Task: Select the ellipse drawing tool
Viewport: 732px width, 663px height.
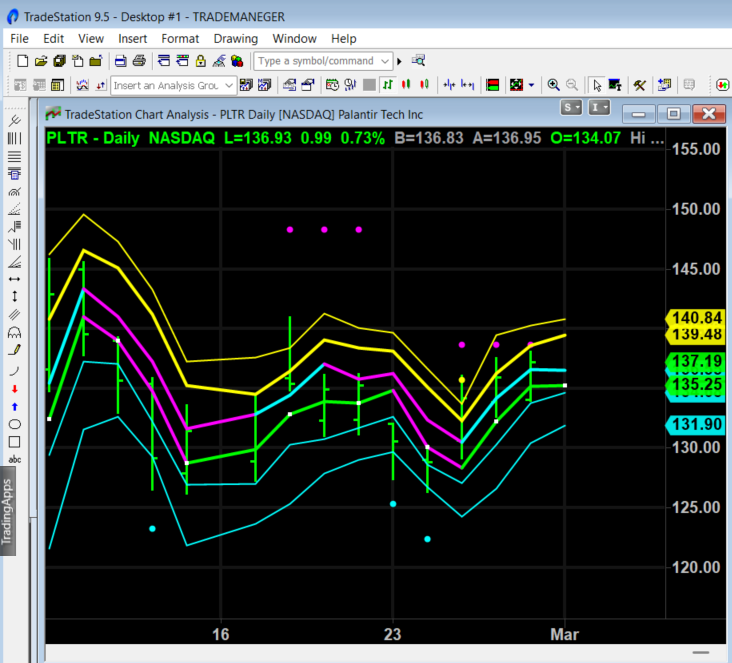Action: (x=14, y=424)
